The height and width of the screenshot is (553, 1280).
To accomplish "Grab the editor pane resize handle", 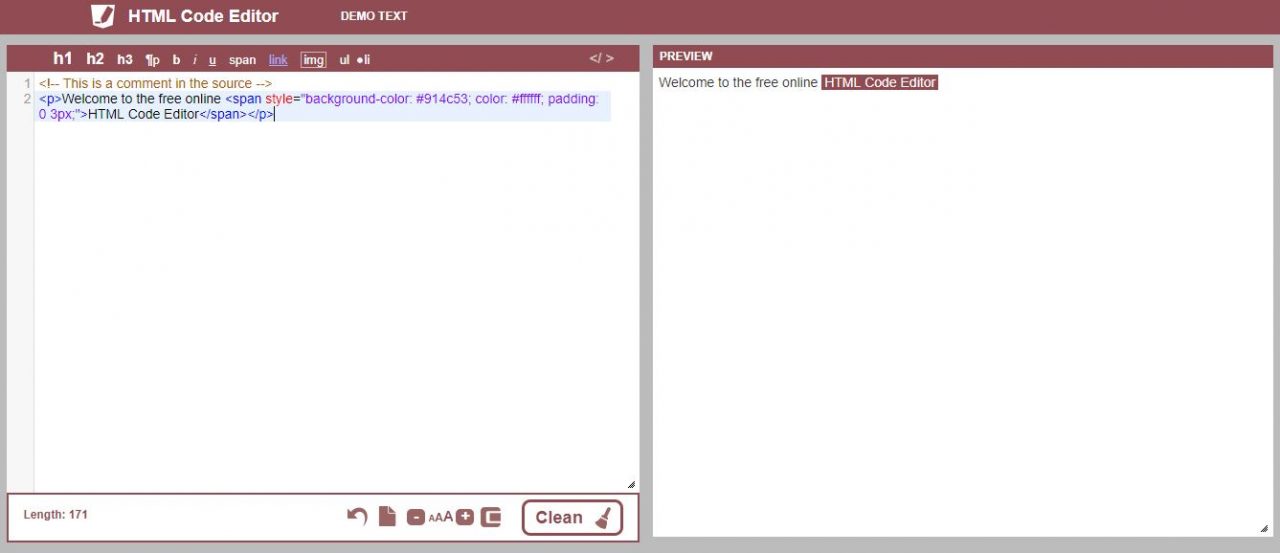I will pyautogui.click(x=631, y=484).
